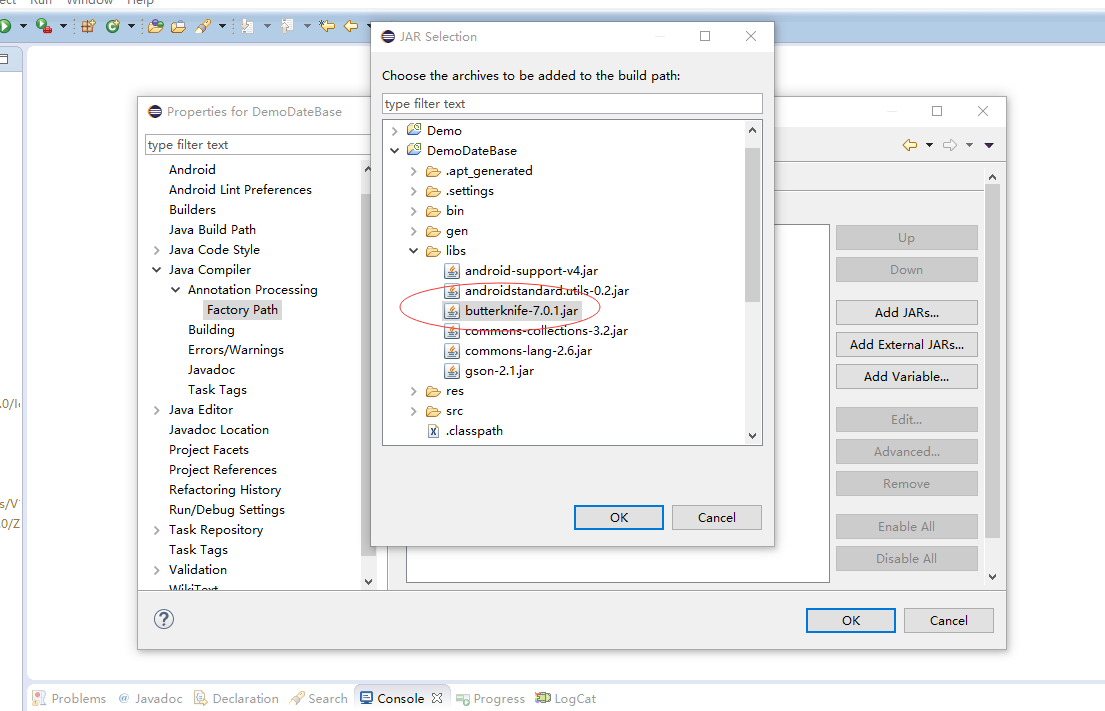Image resolution: width=1105 pixels, height=711 pixels.
Task: Focus the JAR Selection filter text field
Action: point(572,104)
